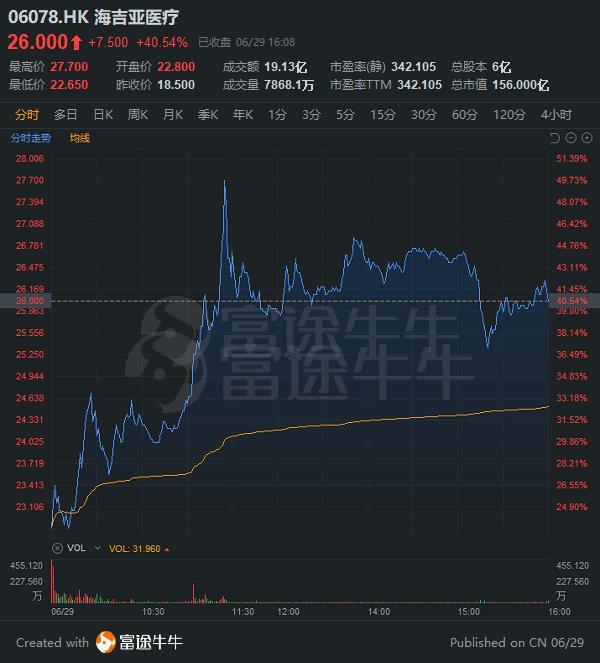
Task: Open the 多日 multi-day view
Action: point(66,115)
